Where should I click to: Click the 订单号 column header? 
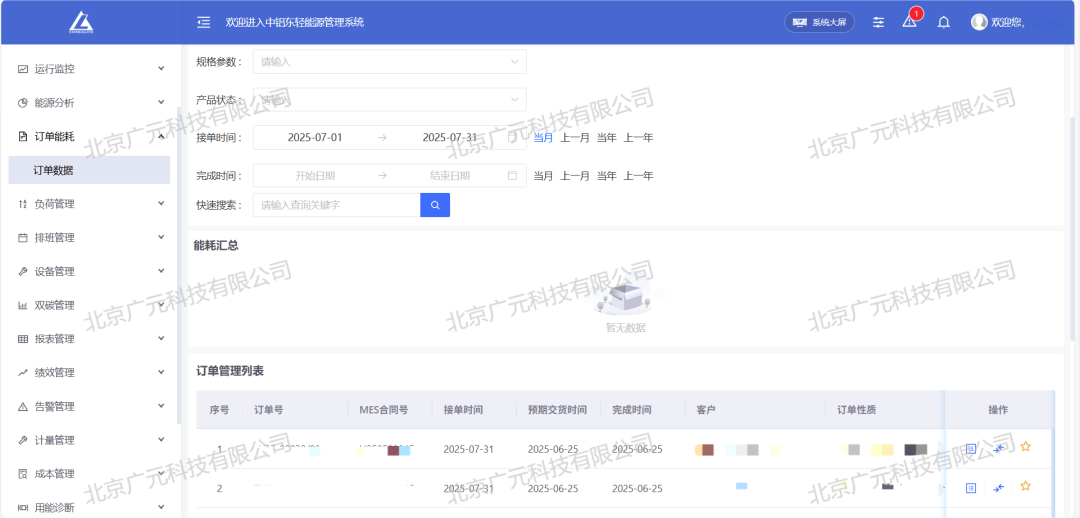click(269, 410)
